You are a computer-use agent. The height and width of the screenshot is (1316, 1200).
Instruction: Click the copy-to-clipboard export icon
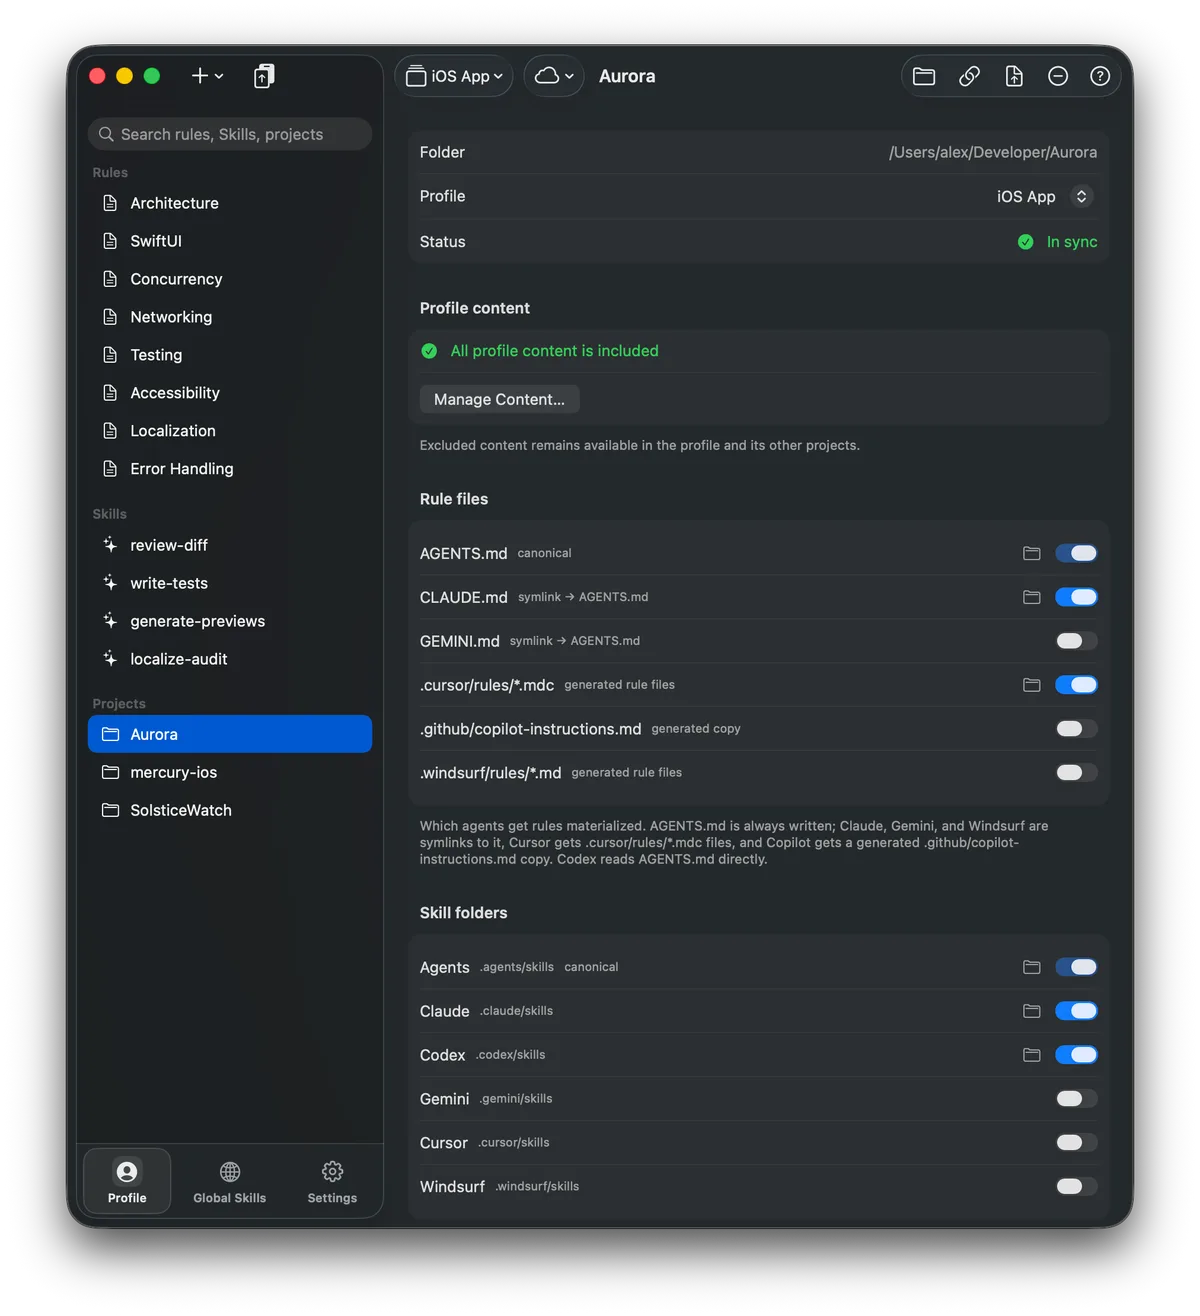pos(264,76)
